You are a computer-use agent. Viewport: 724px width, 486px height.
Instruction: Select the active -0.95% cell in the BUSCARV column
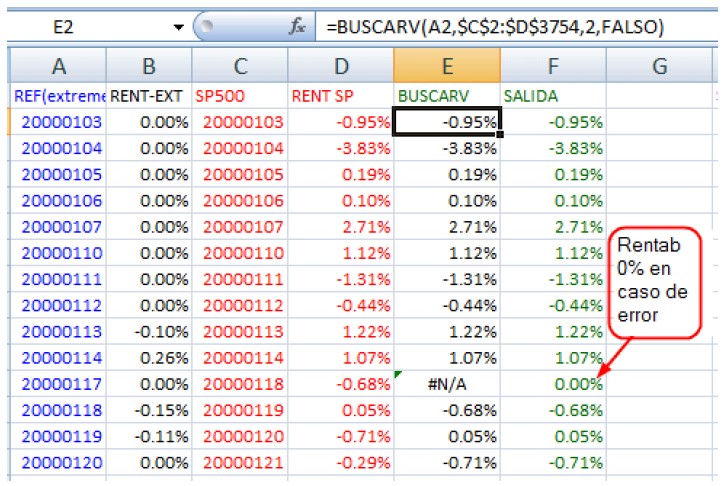(447, 122)
